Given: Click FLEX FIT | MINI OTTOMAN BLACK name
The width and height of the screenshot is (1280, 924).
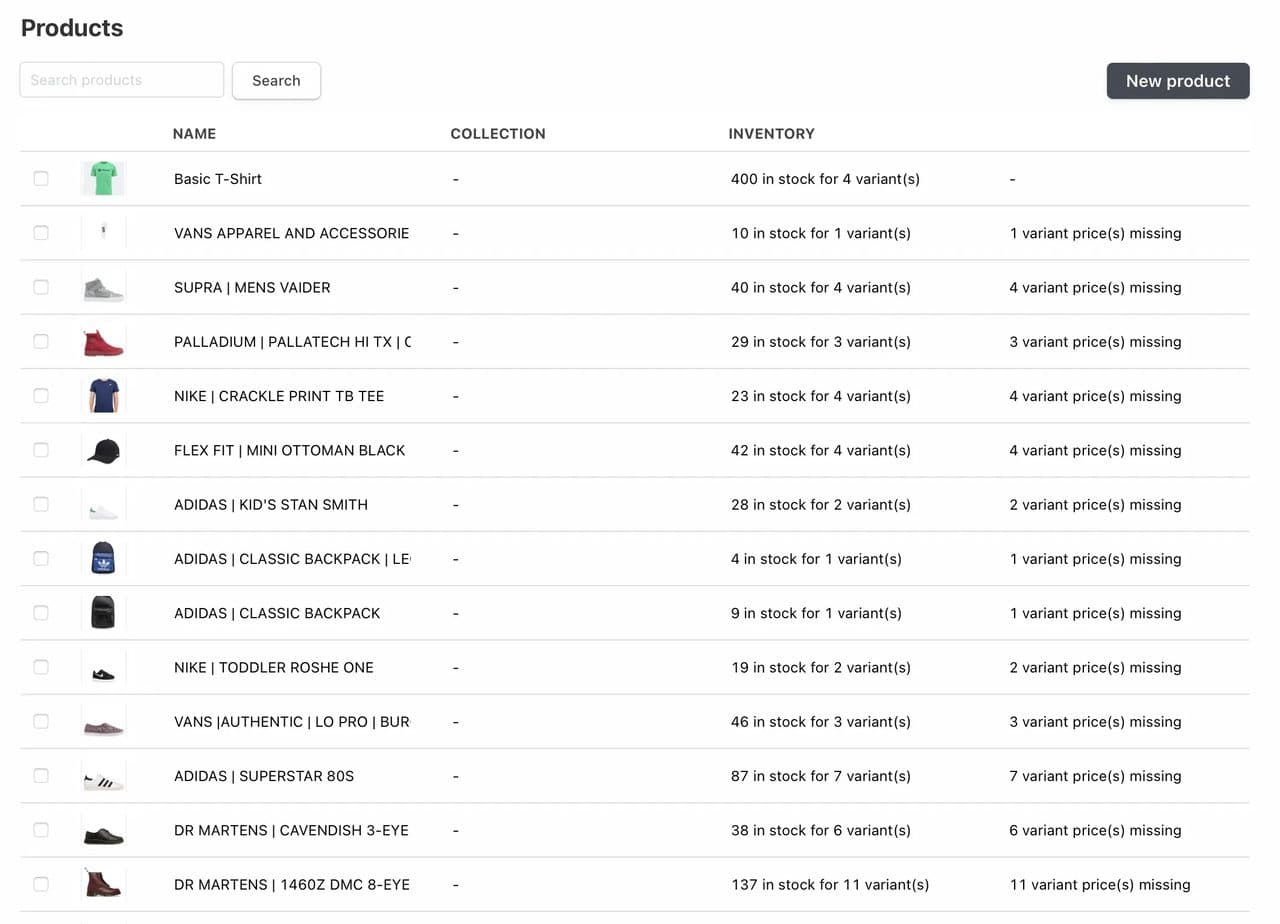Looking at the screenshot, I should [290, 450].
